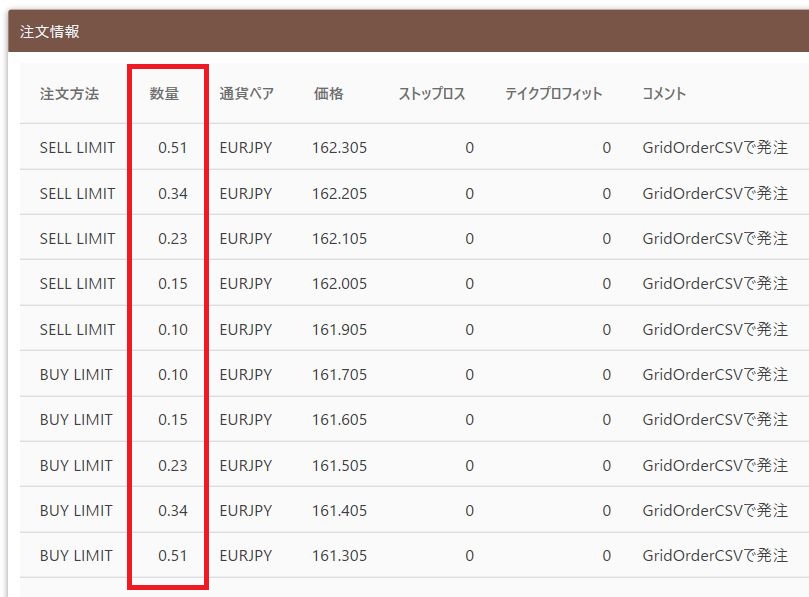The height and width of the screenshot is (597, 809).
Task: Click the price 161.405
Action: pyautogui.click(x=339, y=510)
